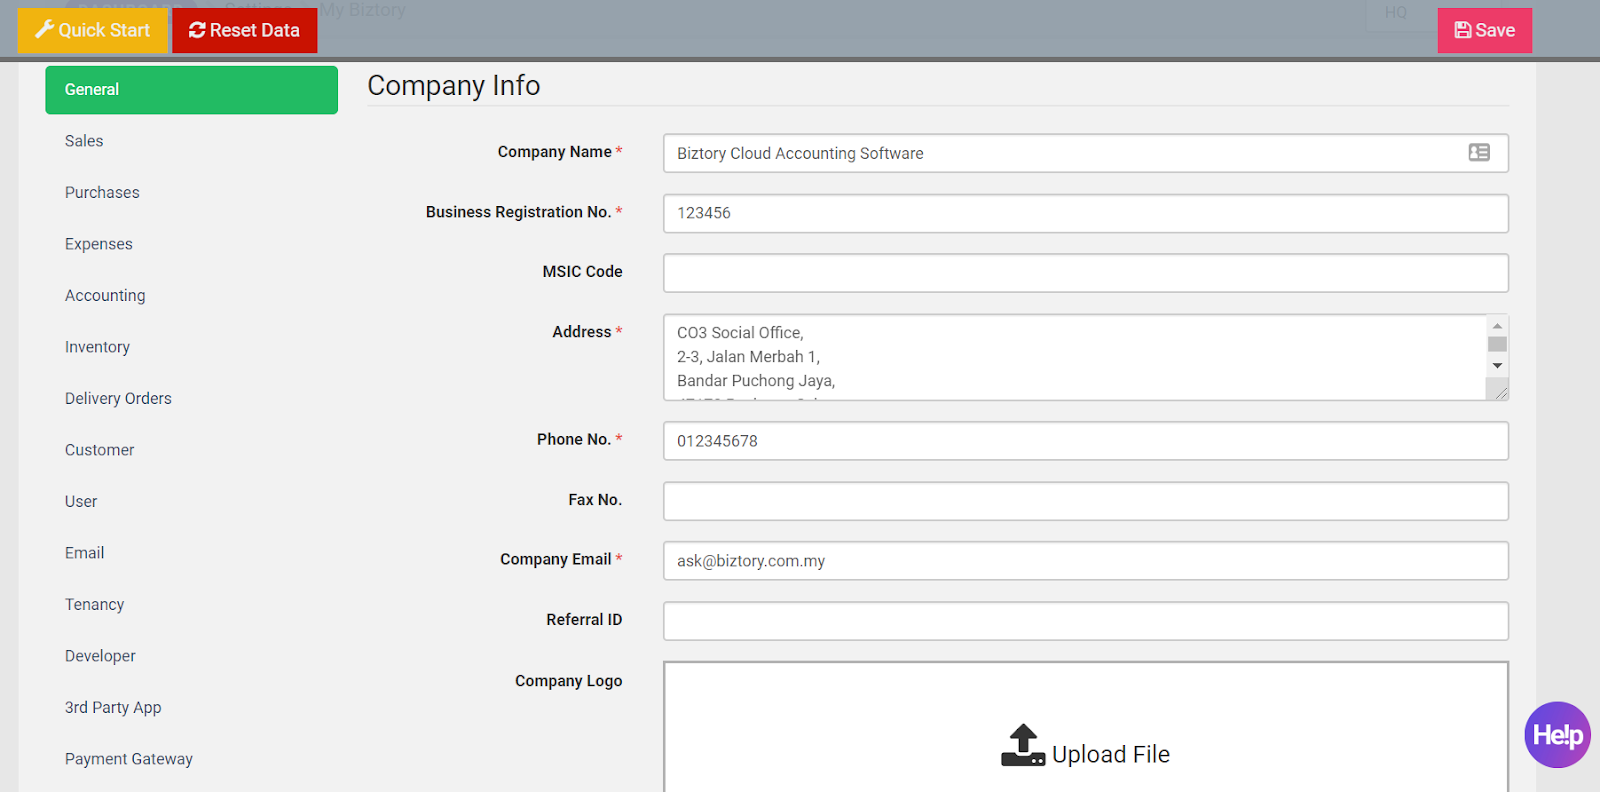The width and height of the screenshot is (1600, 792).
Task: Click the empty MSIC Code field
Action: click(x=1085, y=273)
